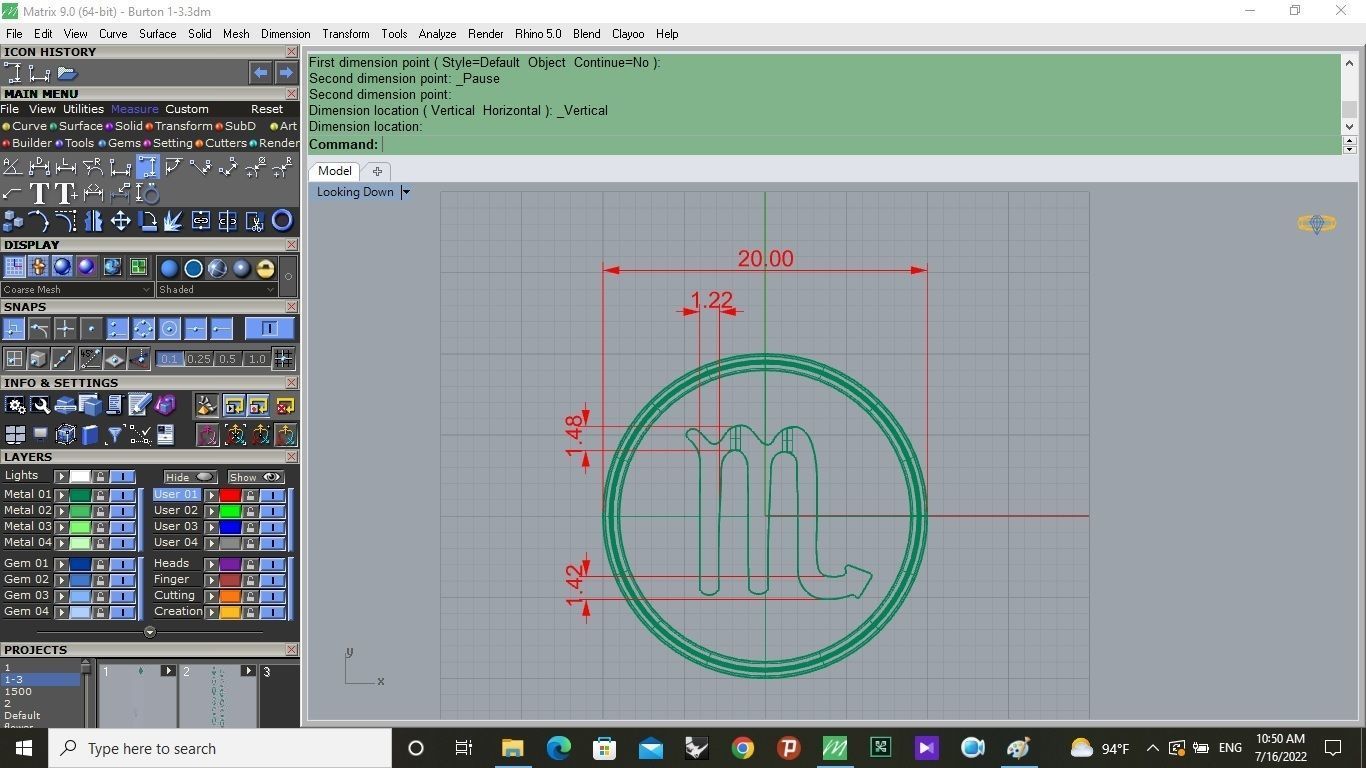Toggle the lock on Metal 01 layer
The width and height of the screenshot is (1366, 768).
pos(100,494)
